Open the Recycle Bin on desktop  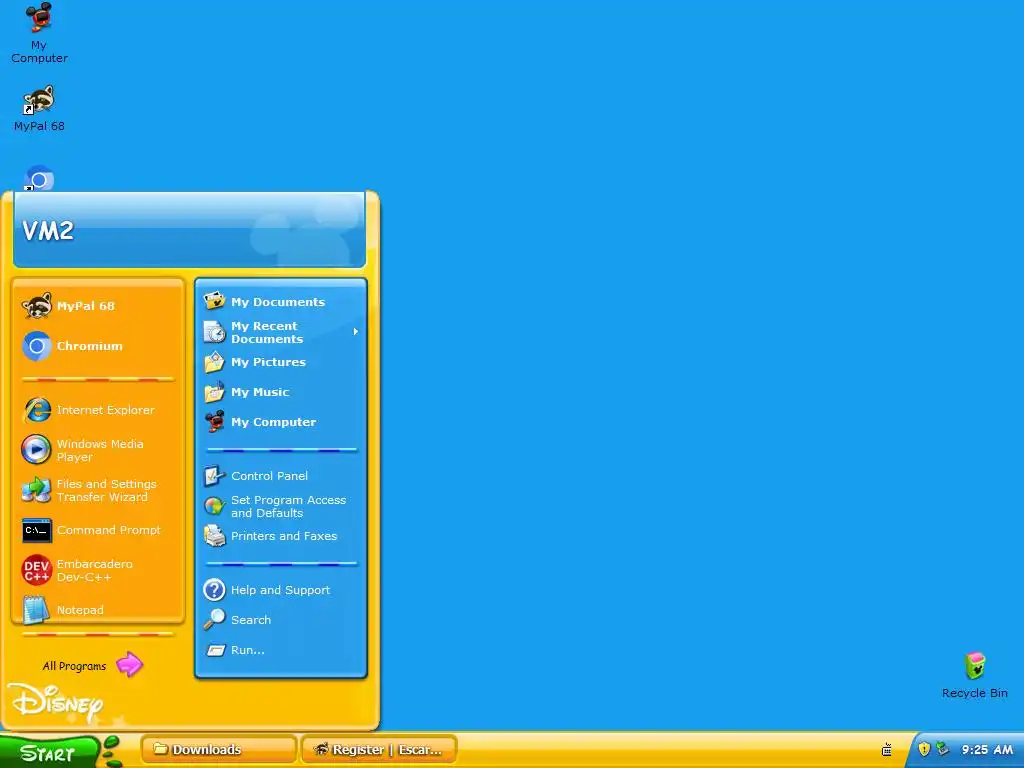tap(974, 675)
